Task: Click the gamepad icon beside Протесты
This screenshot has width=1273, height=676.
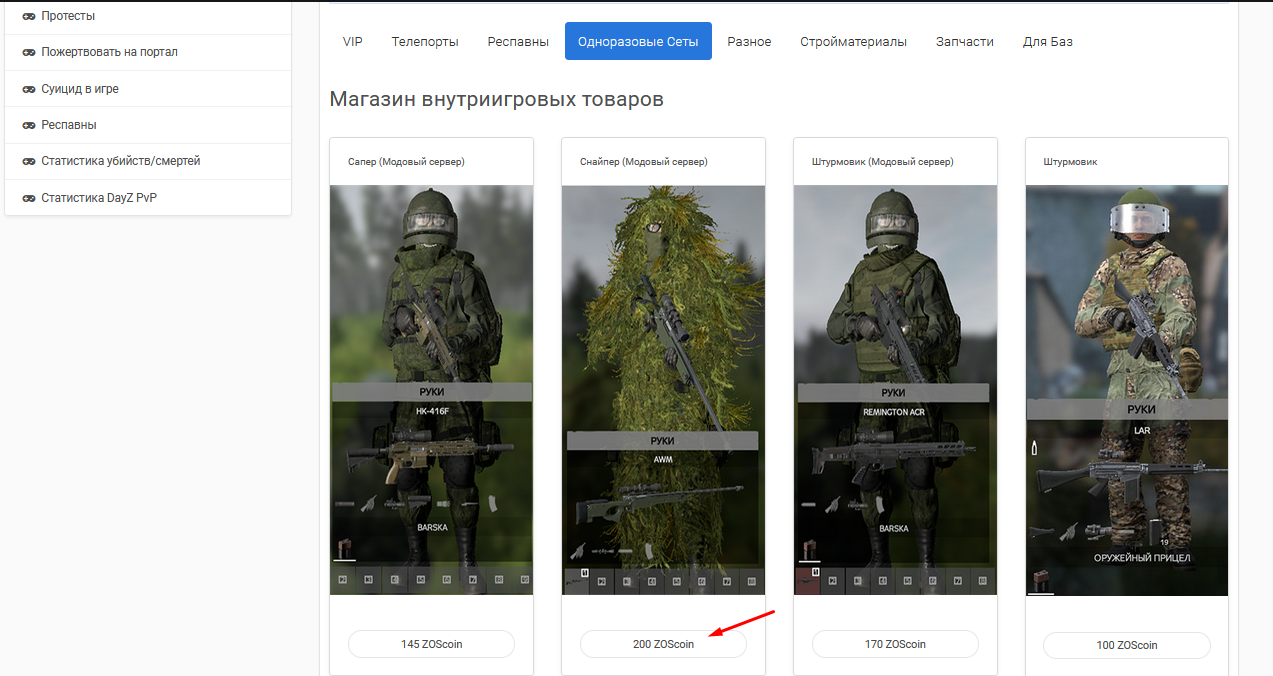Action: click(x=29, y=16)
